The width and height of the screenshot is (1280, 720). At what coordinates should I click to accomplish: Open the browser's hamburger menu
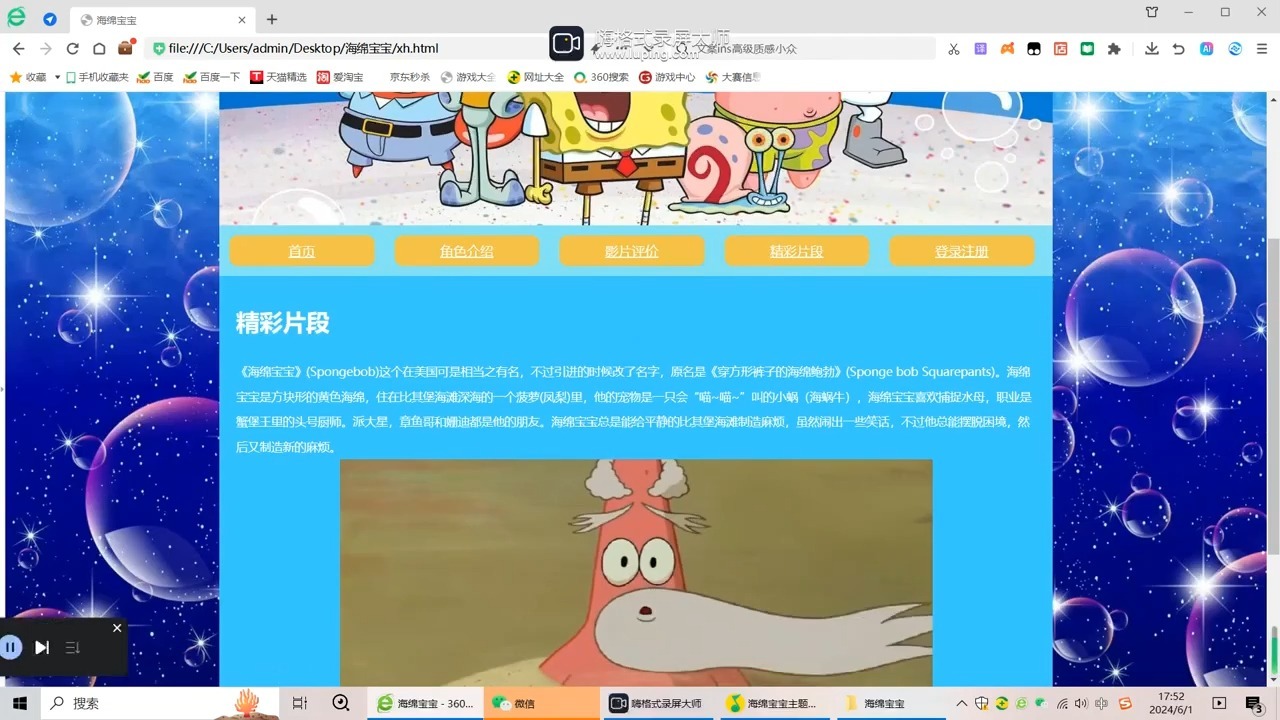click(1262, 48)
